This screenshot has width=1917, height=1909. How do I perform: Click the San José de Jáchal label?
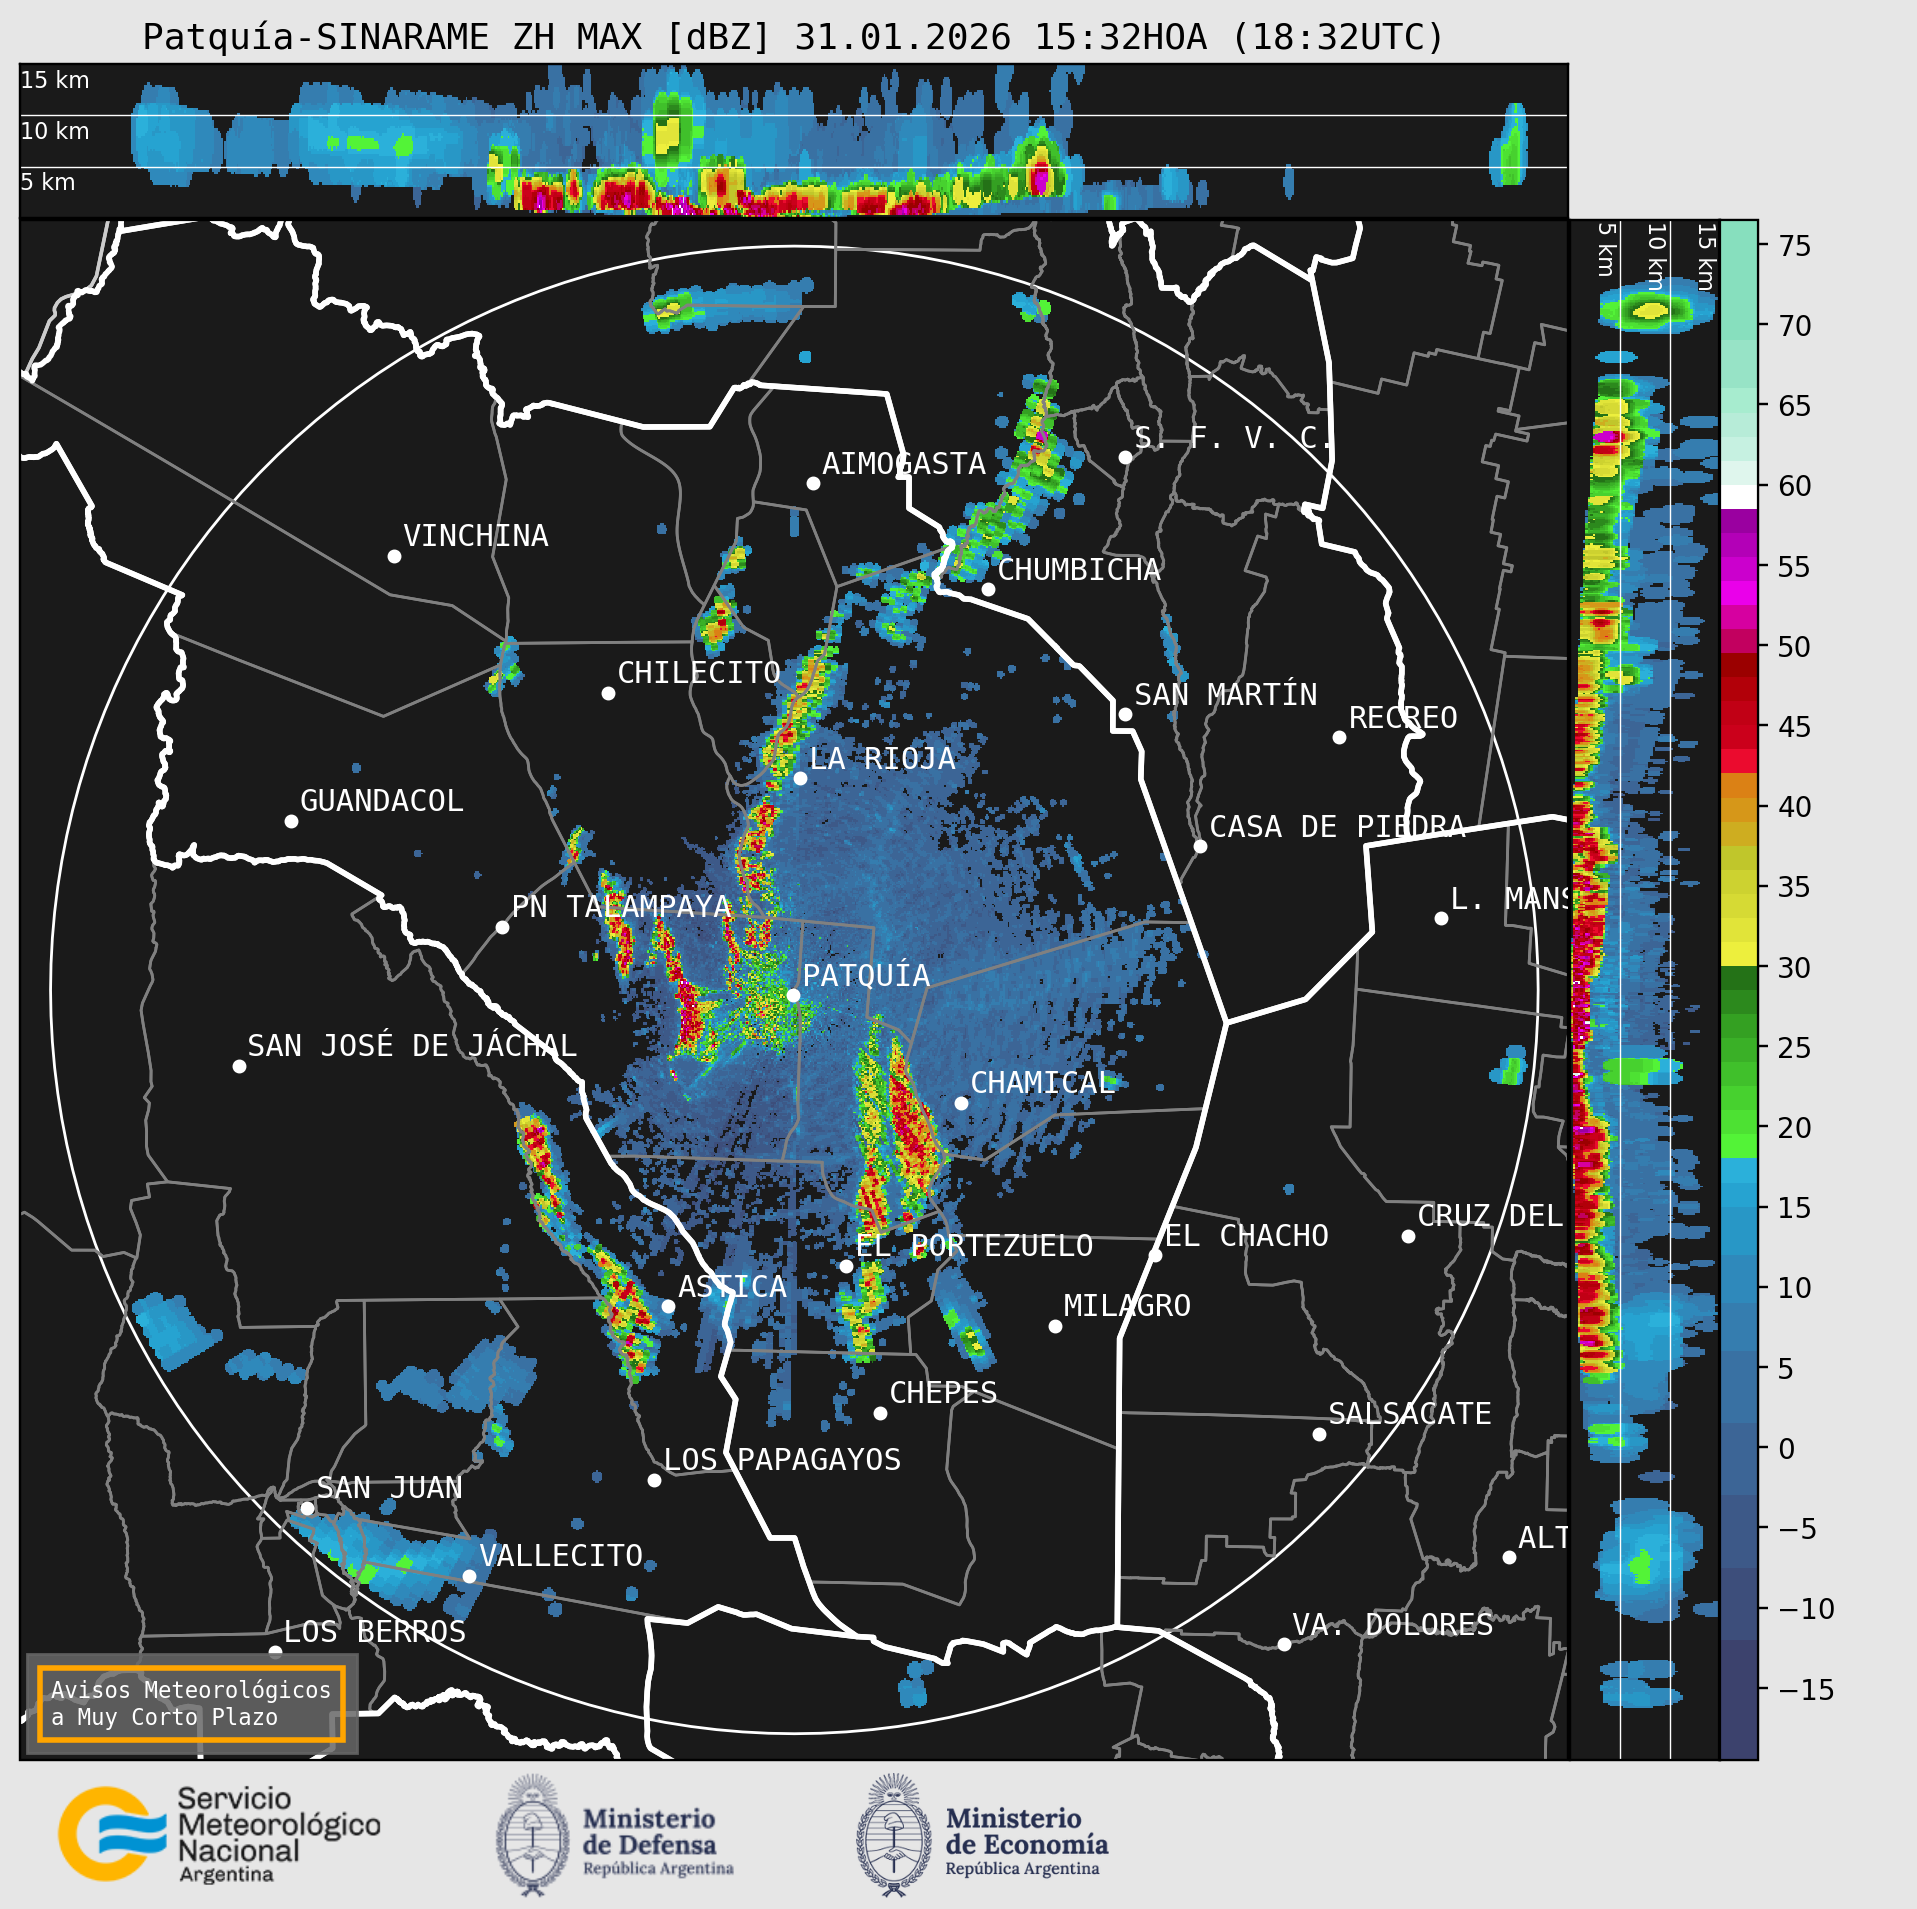pyautogui.click(x=412, y=1046)
